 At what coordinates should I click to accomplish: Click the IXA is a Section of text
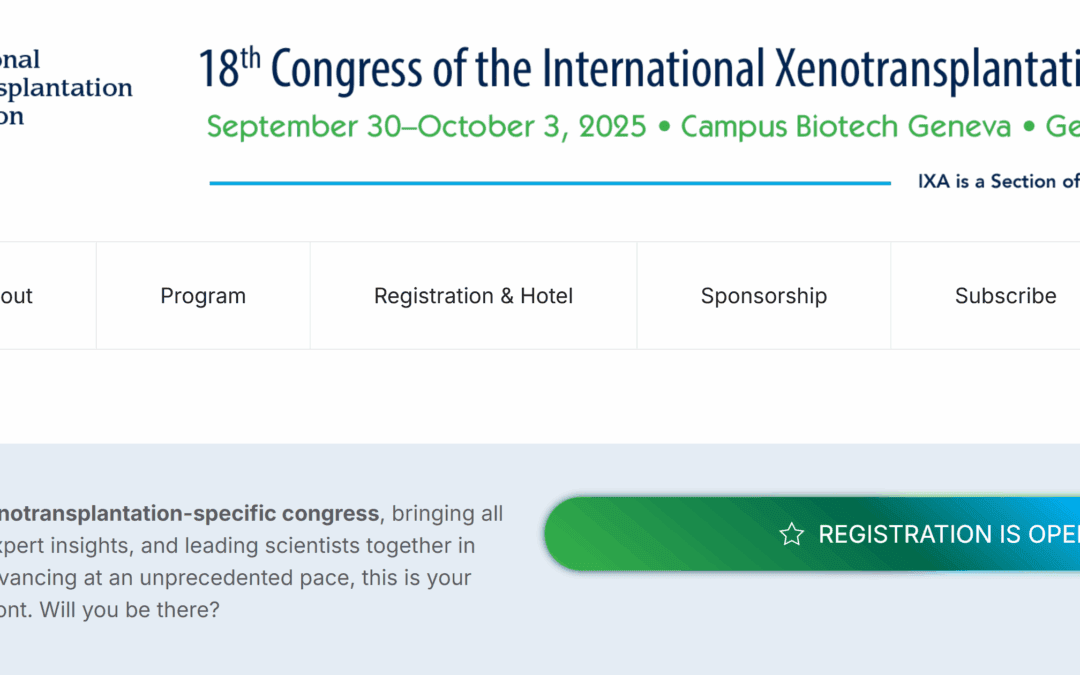coord(998,181)
